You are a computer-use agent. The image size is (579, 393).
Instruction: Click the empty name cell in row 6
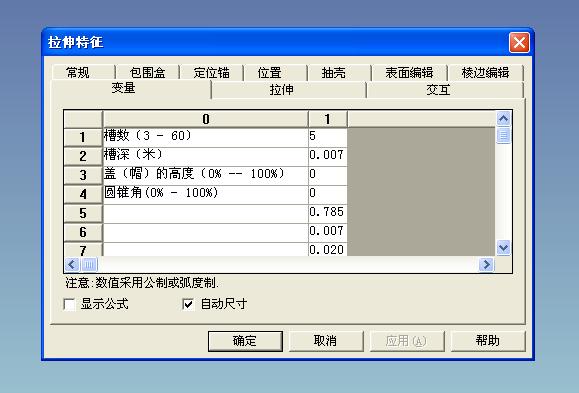206,232
